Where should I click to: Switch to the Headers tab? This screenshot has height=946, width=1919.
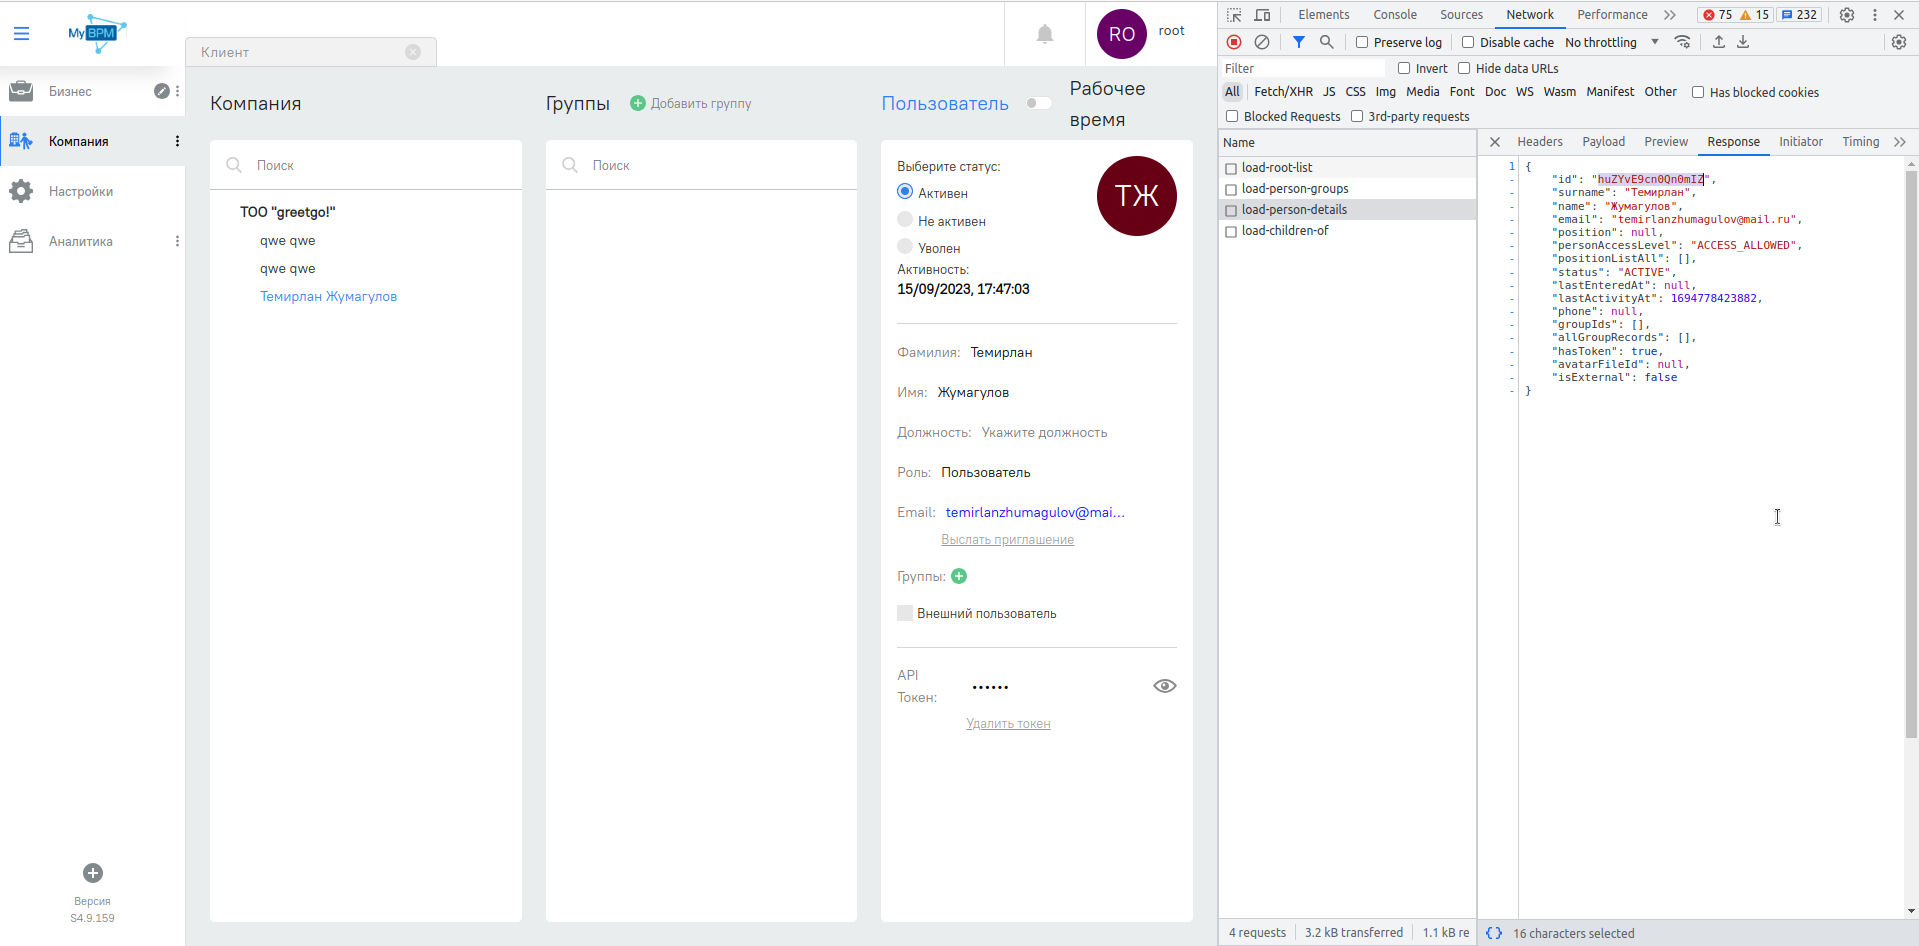pos(1539,142)
